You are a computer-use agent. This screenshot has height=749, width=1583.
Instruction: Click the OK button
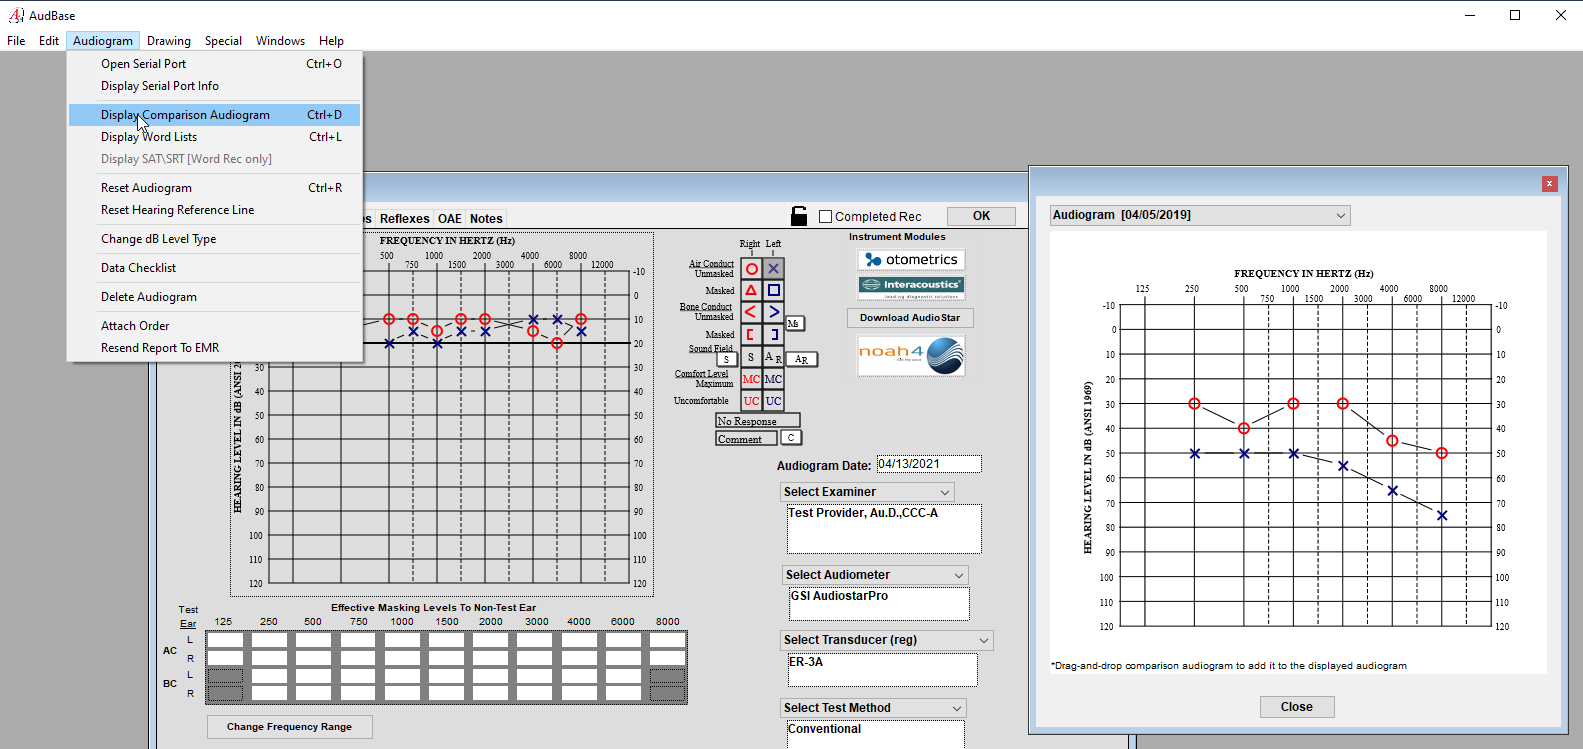pos(981,216)
